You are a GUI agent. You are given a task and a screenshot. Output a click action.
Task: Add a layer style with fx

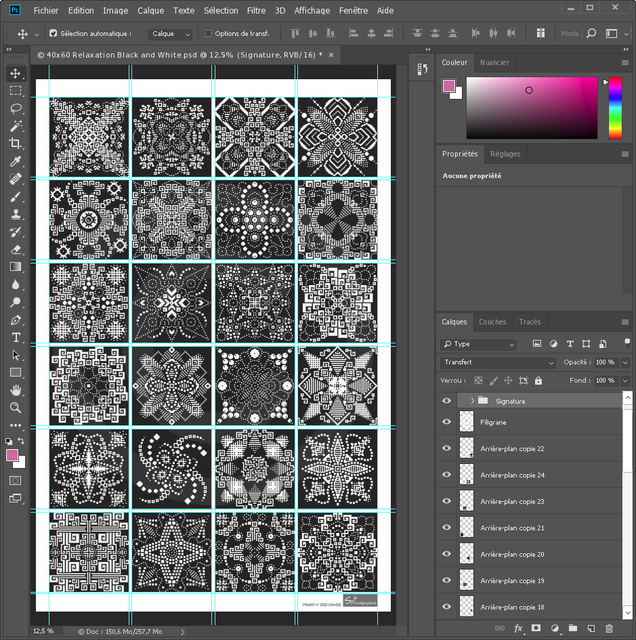tap(518, 628)
